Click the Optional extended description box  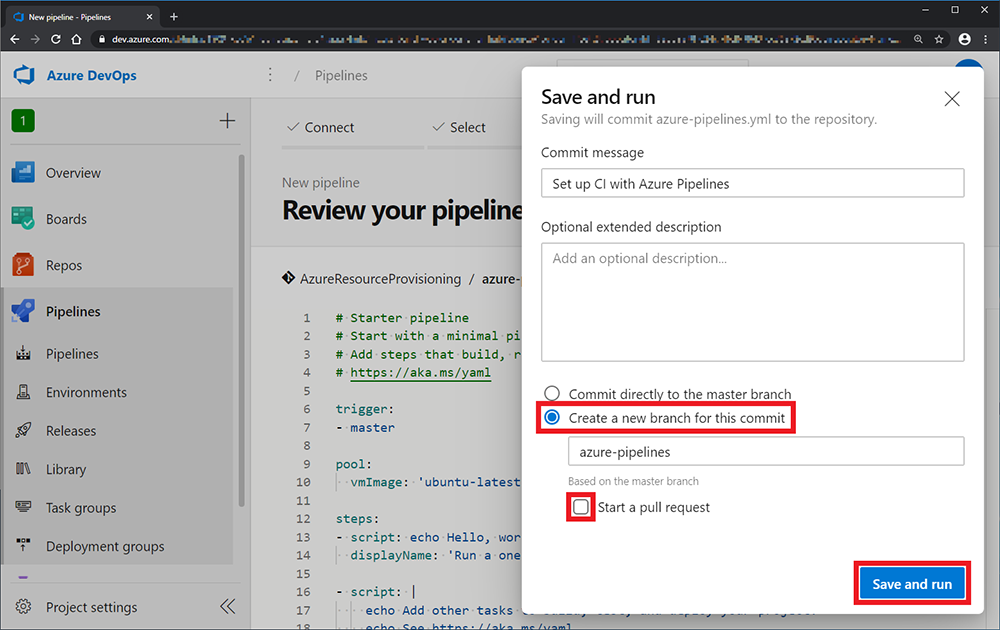[x=752, y=302]
